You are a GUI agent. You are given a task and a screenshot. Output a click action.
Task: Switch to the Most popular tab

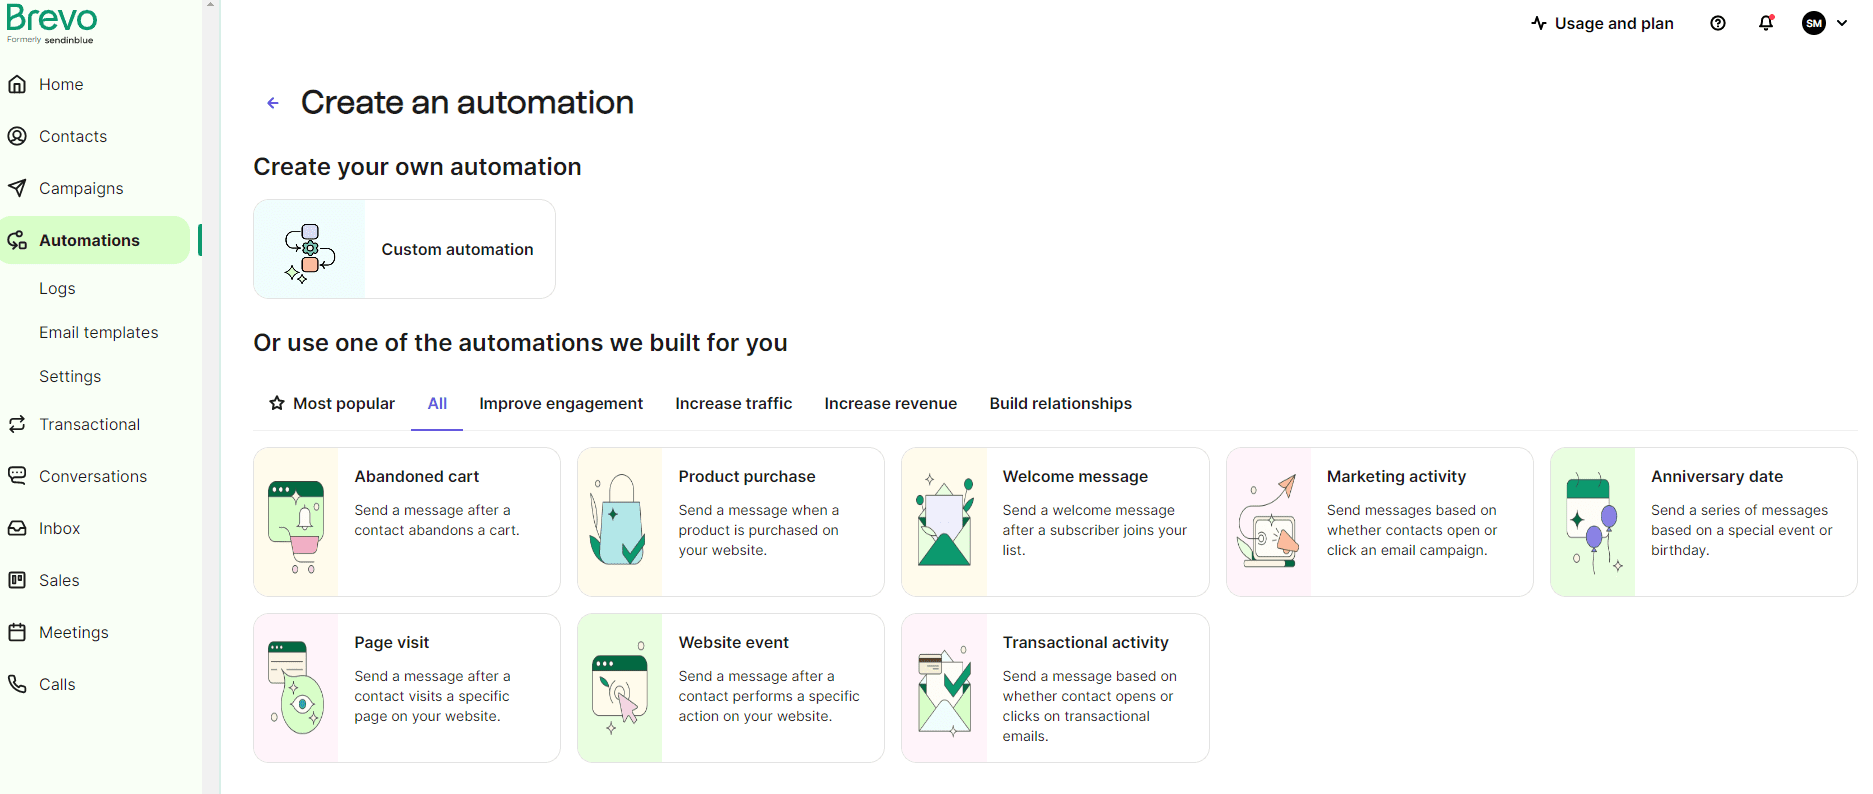(332, 404)
